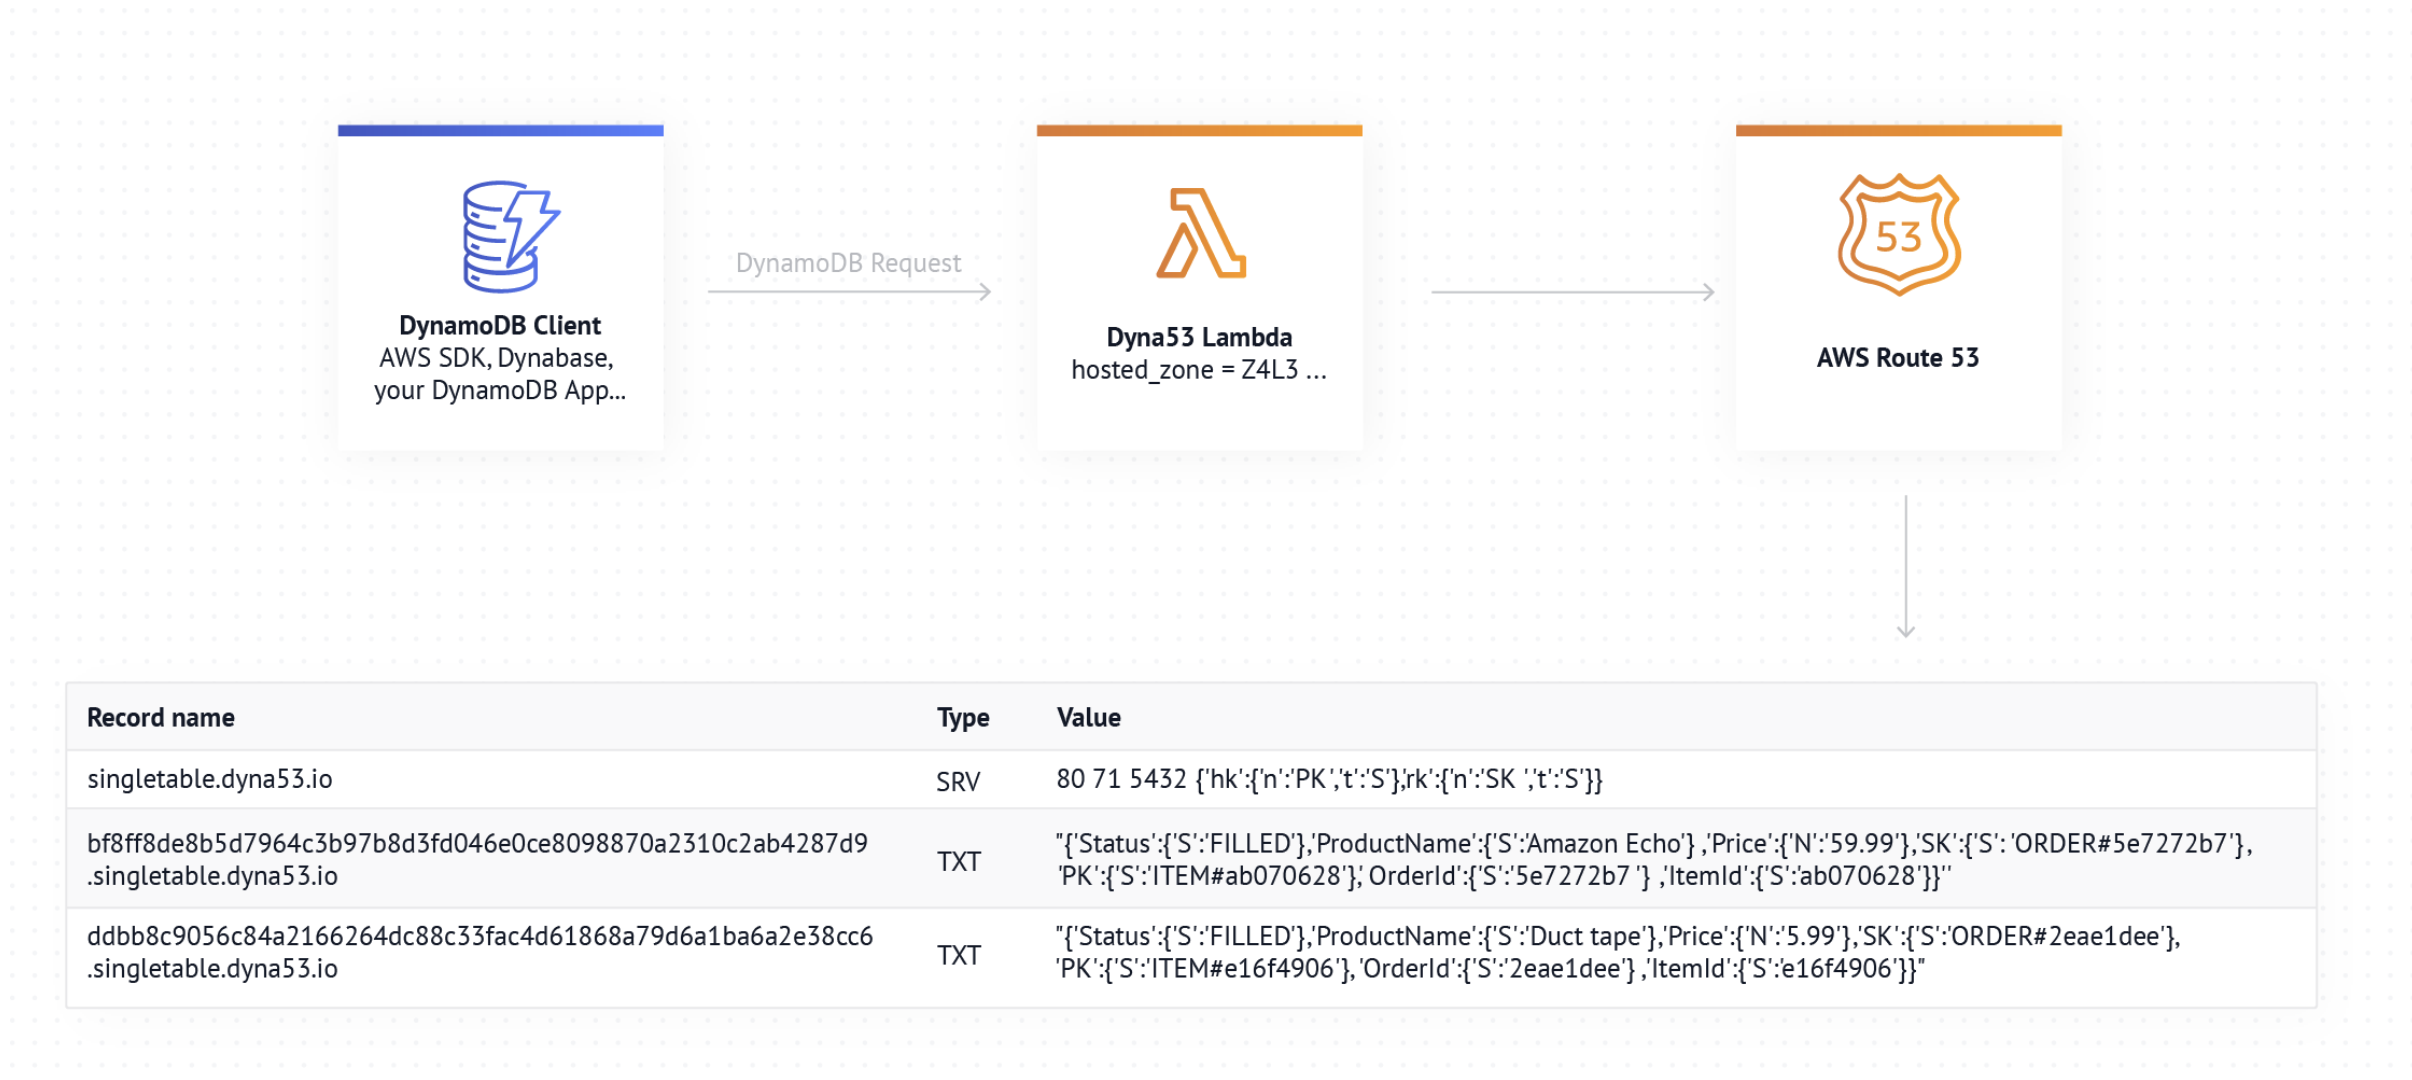The height and width of the screenshot is (1080, 2412).
Task: Click the SRV record type cell
Action: tap(958, 781)
